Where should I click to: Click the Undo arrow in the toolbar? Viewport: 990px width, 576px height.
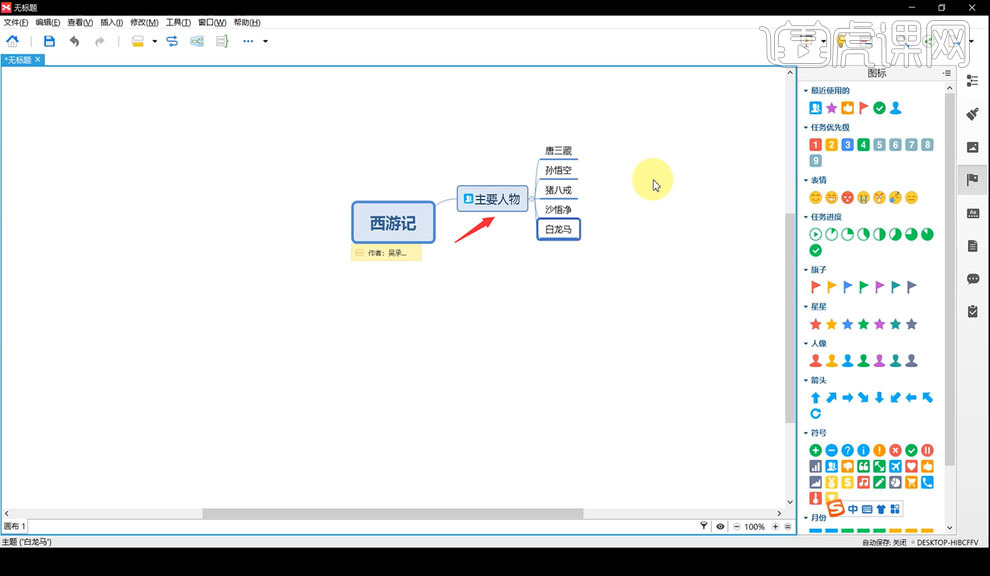click(x=74, y=41)
